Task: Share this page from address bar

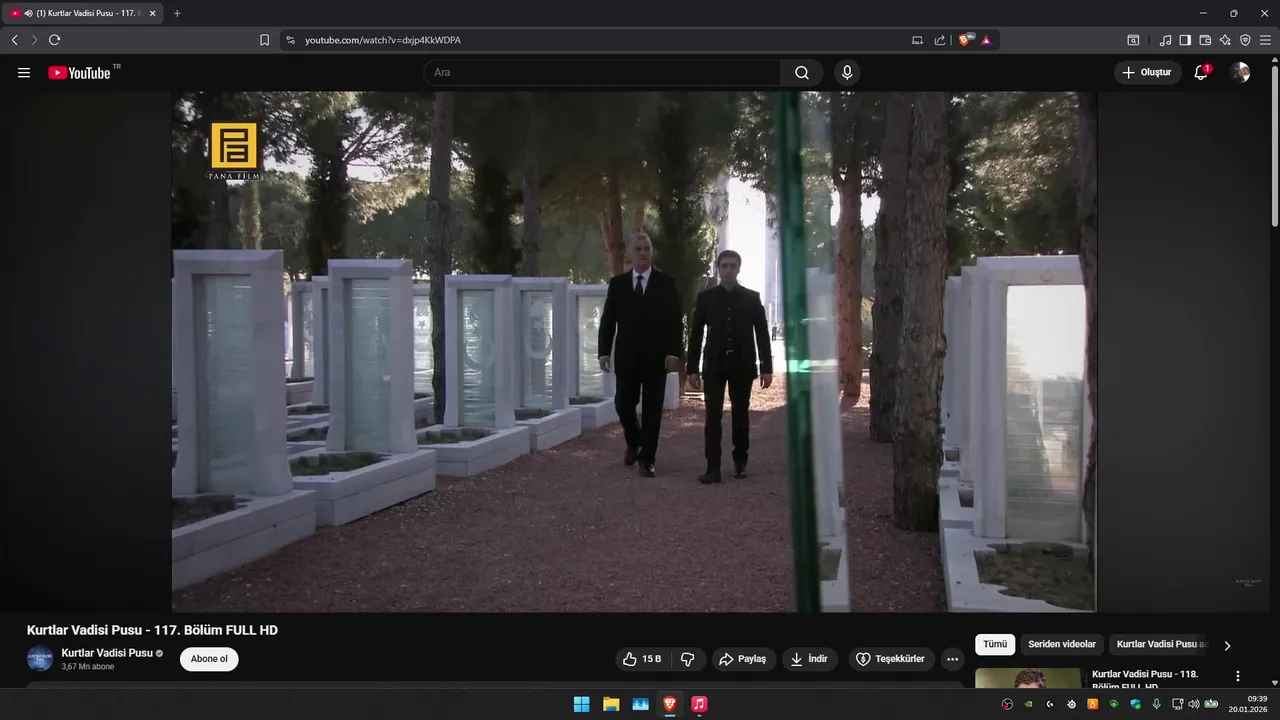Action: [940, 40]
